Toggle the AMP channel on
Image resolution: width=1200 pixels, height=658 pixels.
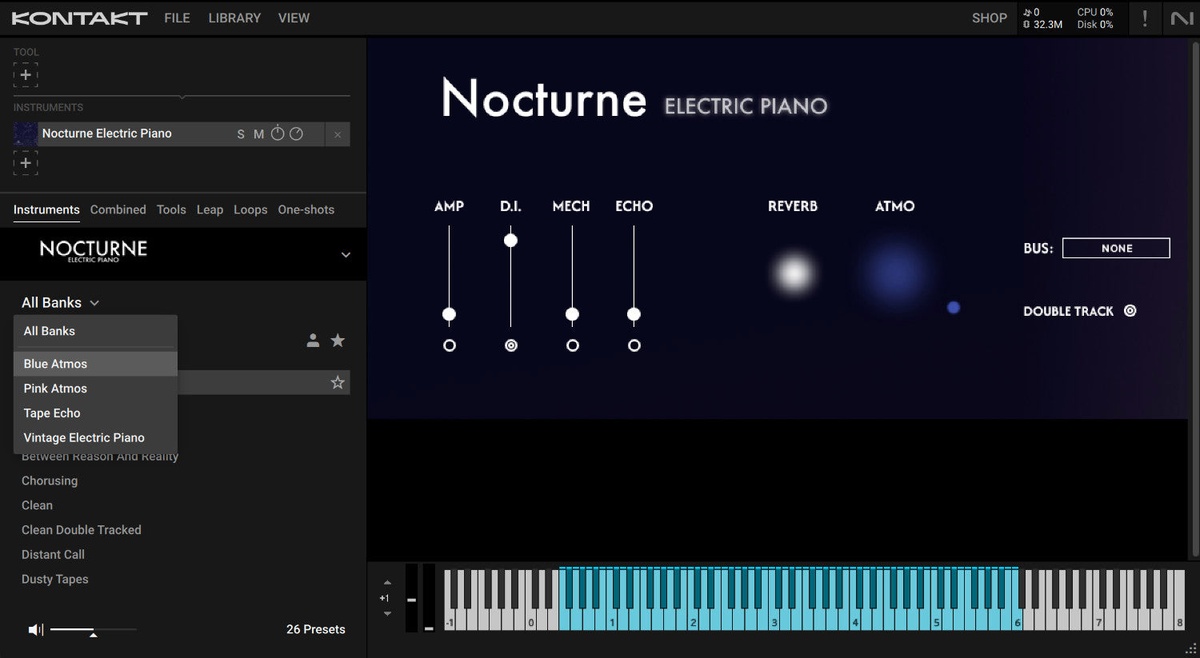point(449,346)
